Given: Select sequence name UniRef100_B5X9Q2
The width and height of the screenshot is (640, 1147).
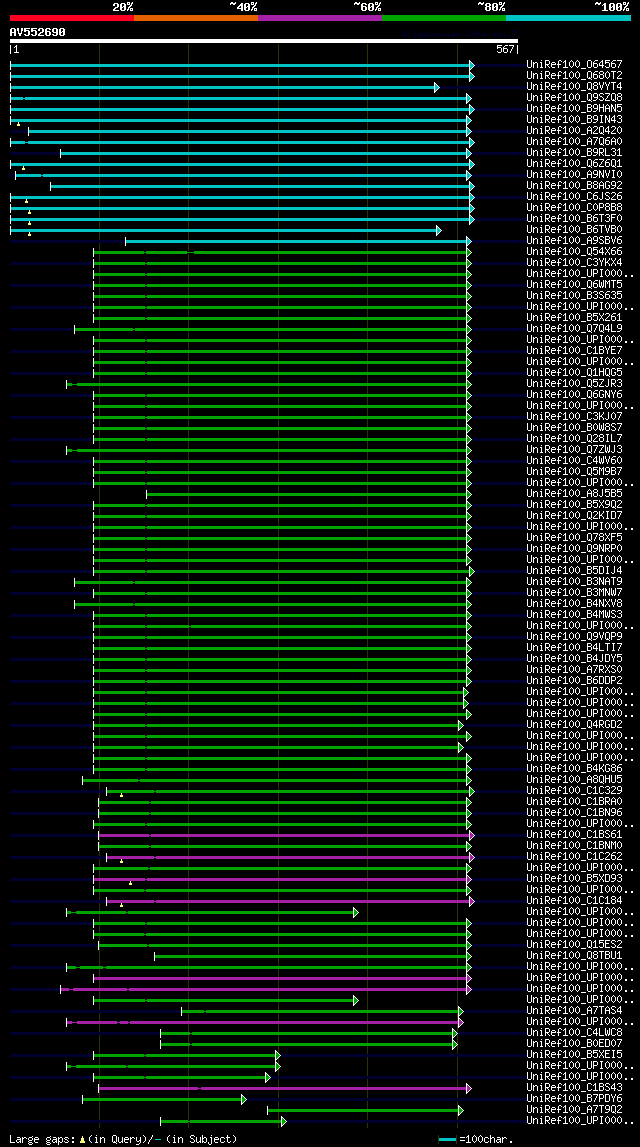Looking at the screenshot, I should coord(574,505).
